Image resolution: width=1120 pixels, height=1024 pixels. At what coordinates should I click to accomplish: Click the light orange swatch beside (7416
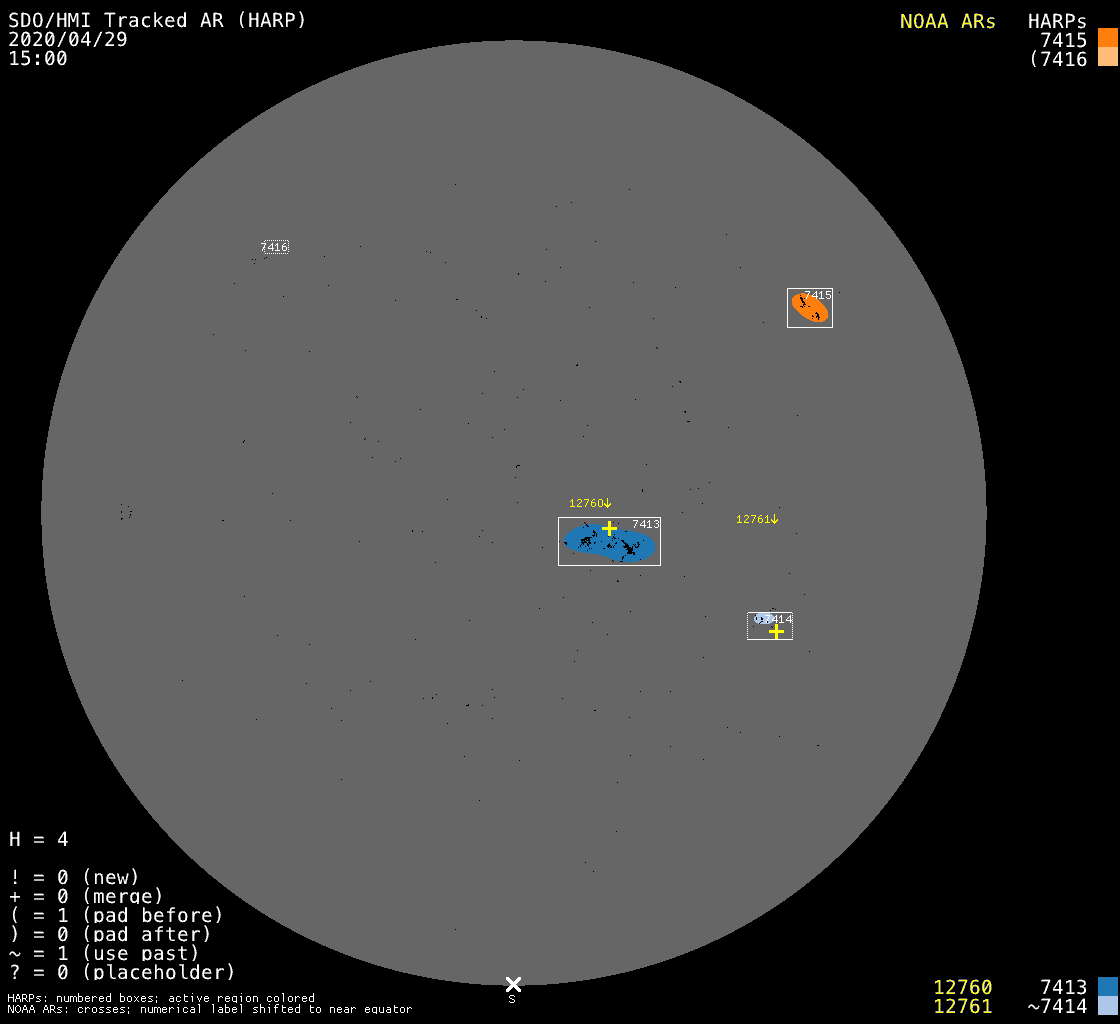point(1107,57)
